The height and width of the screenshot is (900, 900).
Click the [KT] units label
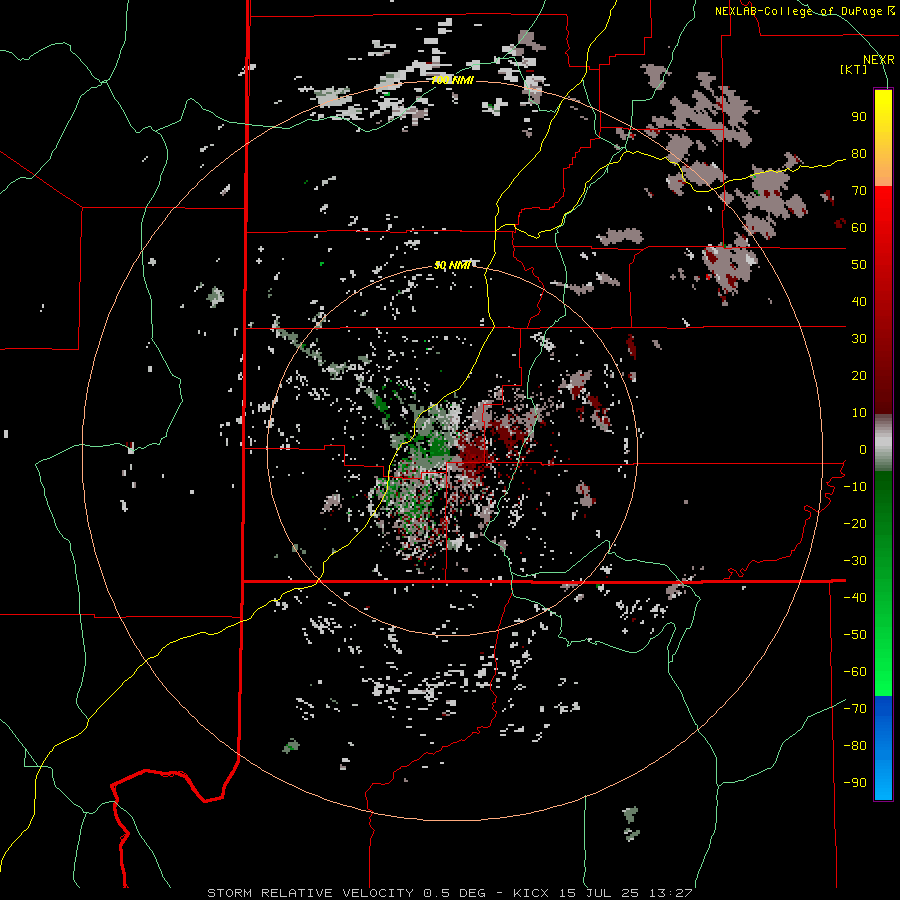854,69
